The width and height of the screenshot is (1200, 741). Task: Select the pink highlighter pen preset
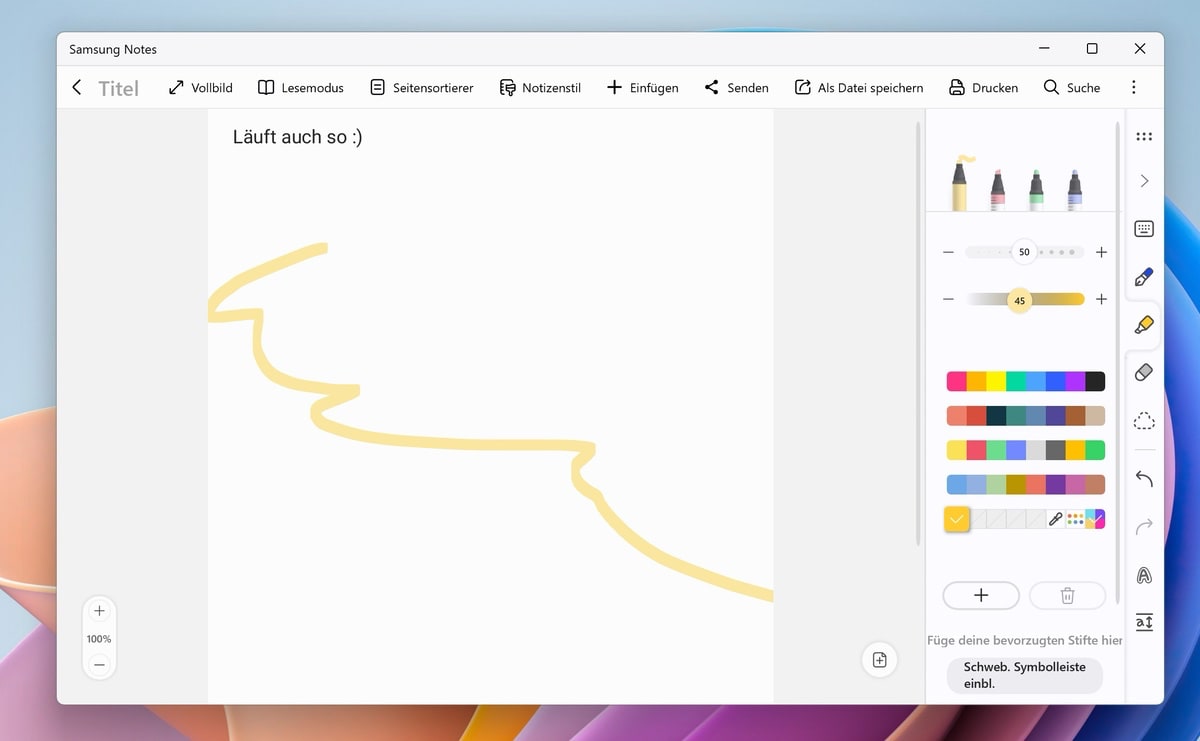click(x=997, y=187)
